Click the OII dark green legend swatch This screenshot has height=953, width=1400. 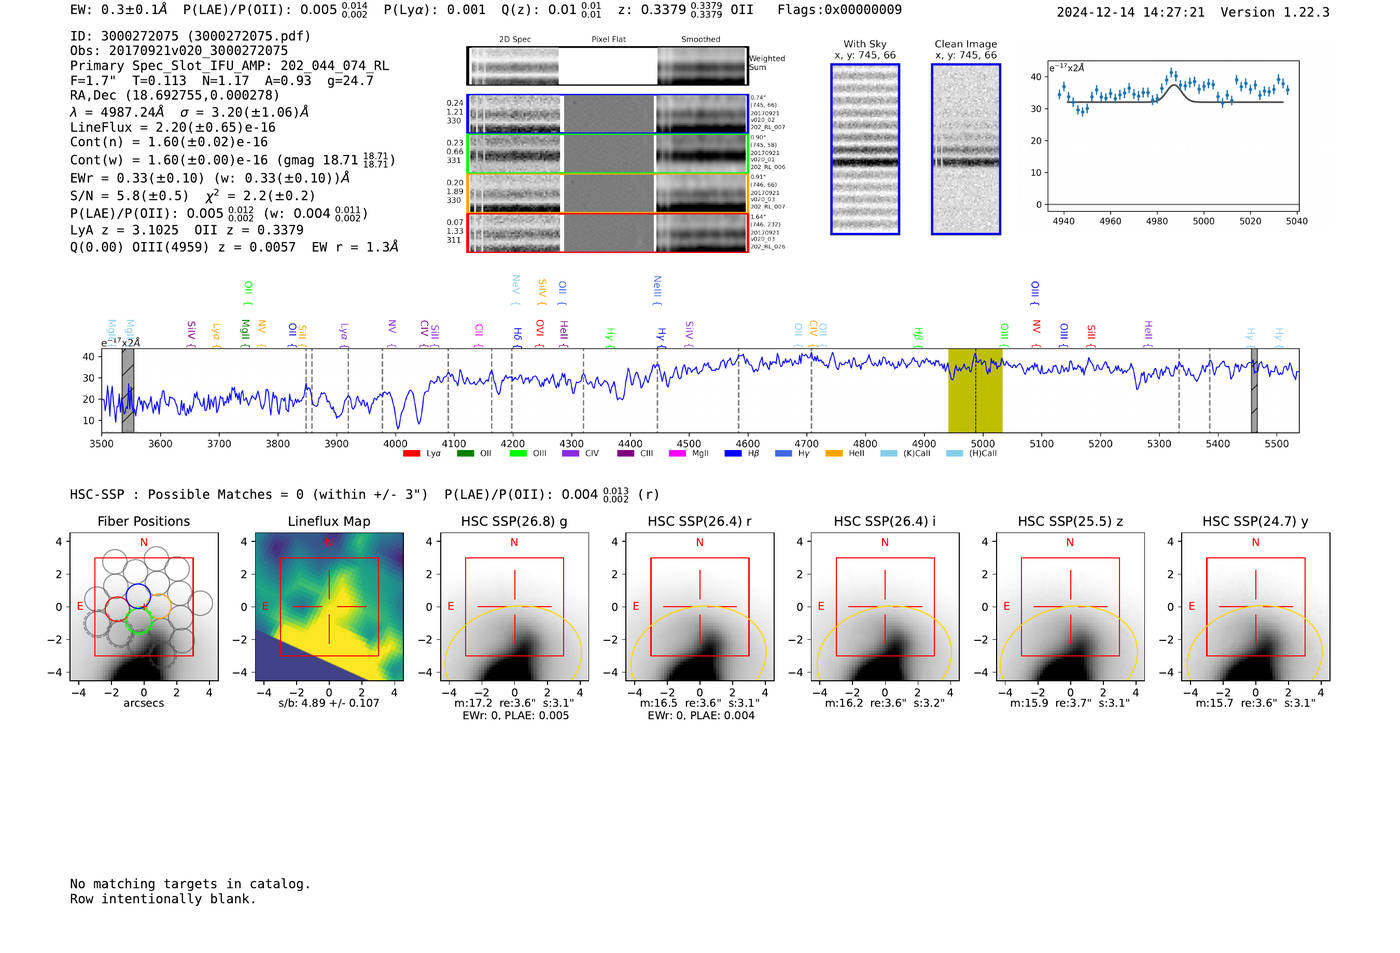[465, 454]
